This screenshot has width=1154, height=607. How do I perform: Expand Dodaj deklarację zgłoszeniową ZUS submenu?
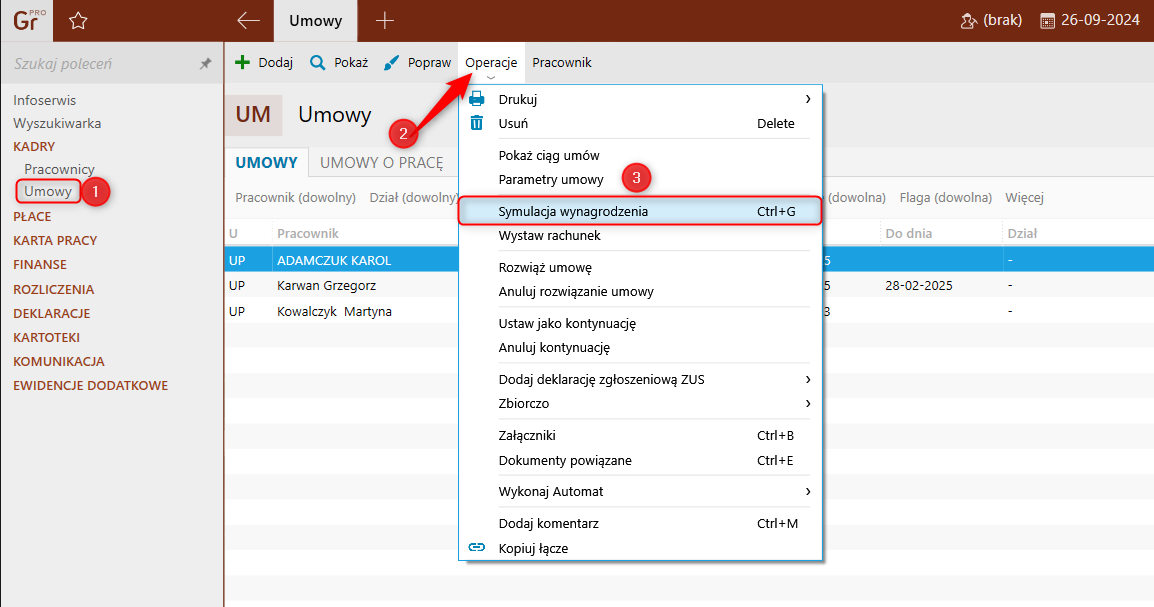(807, 379)
